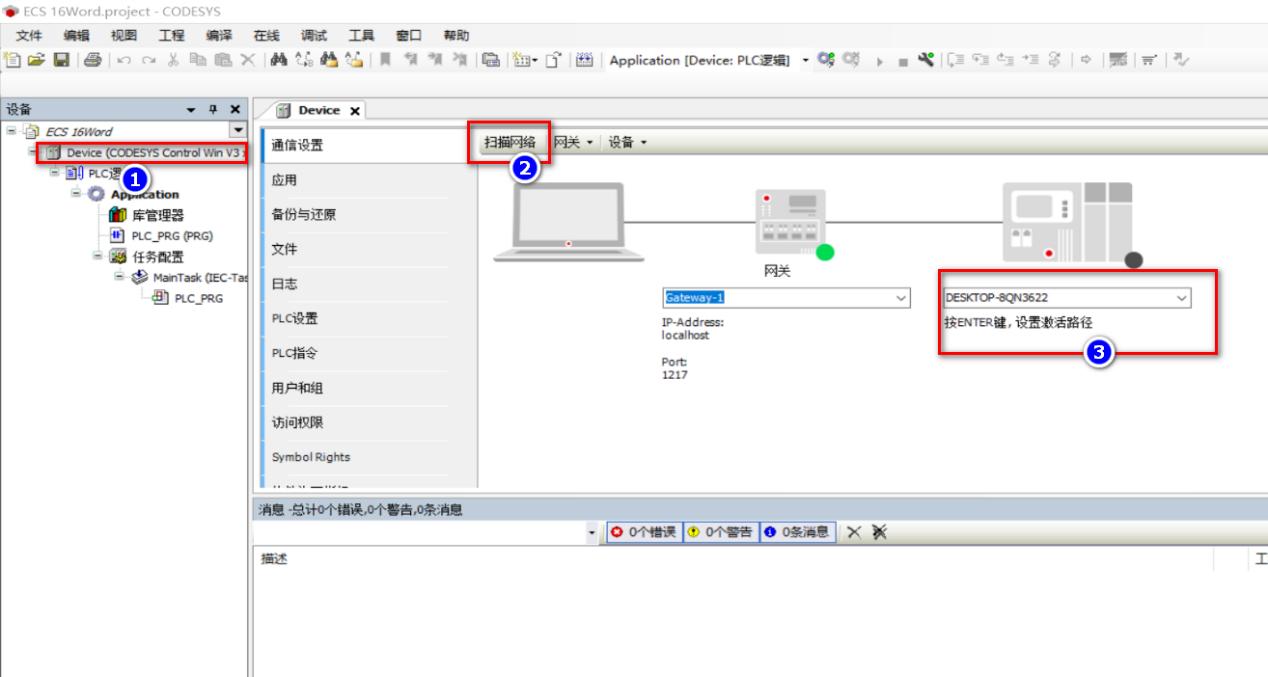Click the Logout greyed gear icon
Image resolution: width=1268 pixels, height=677 pixels.
[851, 60]
